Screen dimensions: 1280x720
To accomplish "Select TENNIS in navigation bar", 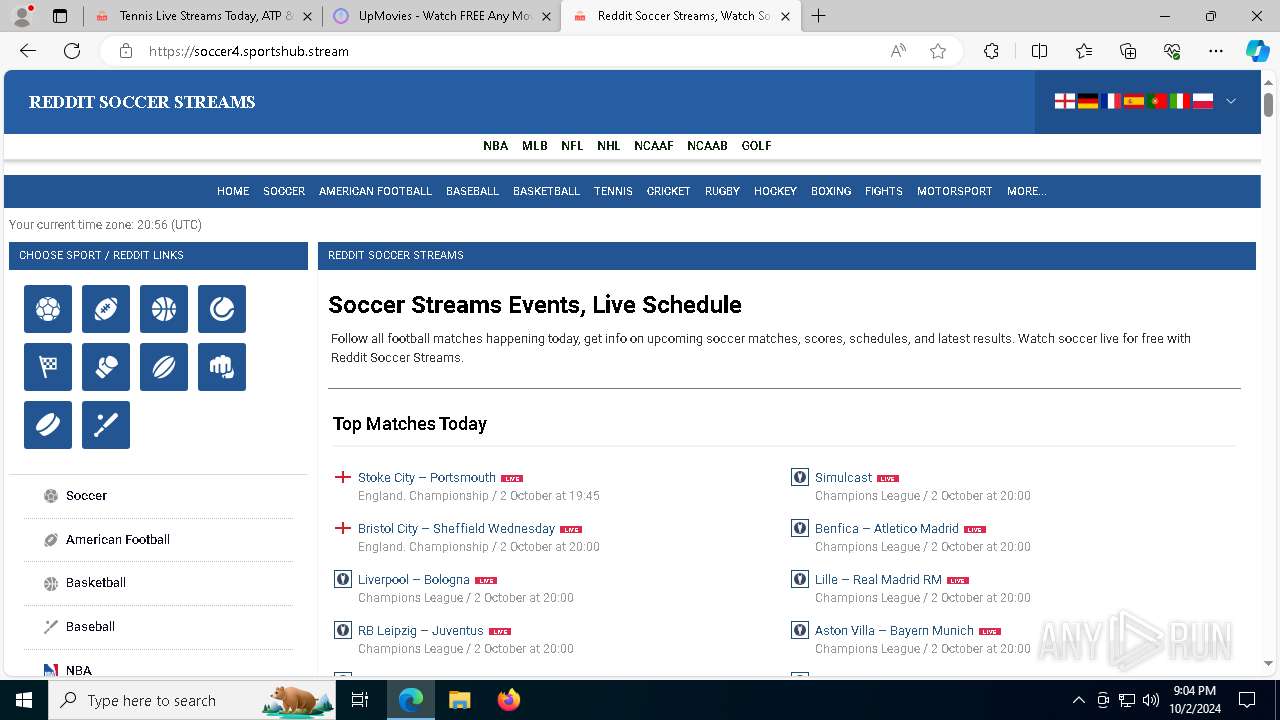I will point(613,191).
